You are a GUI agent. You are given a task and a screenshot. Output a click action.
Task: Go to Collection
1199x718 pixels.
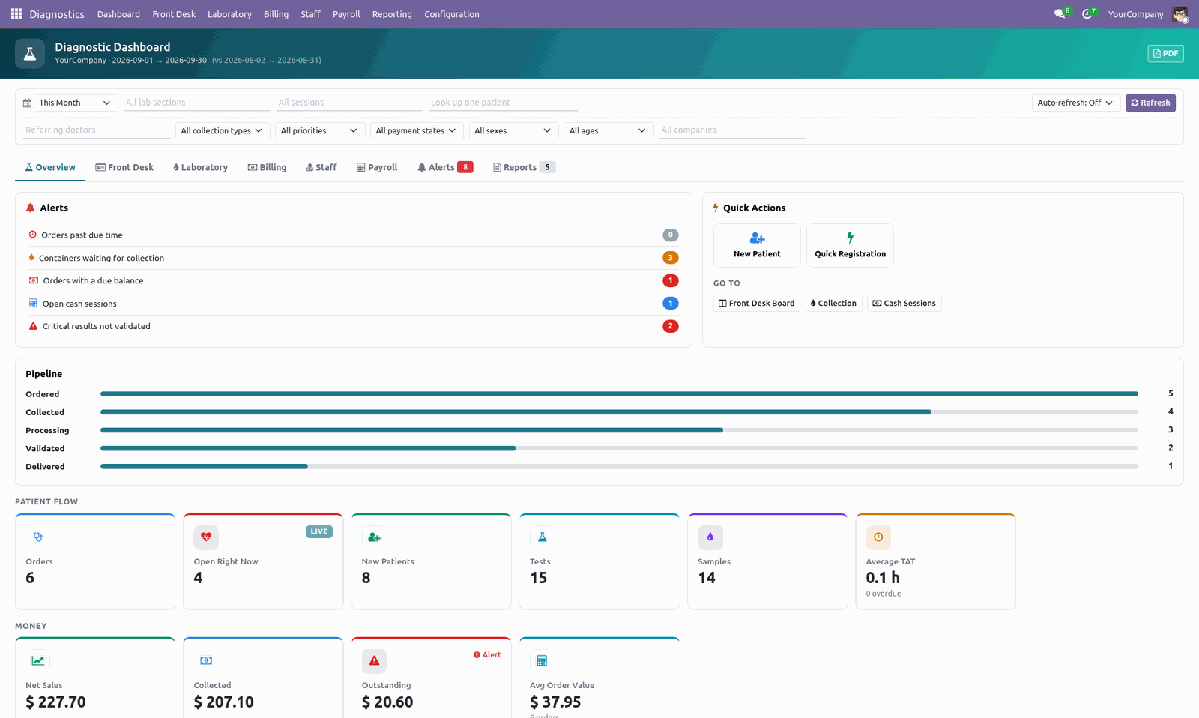point(833,304)
